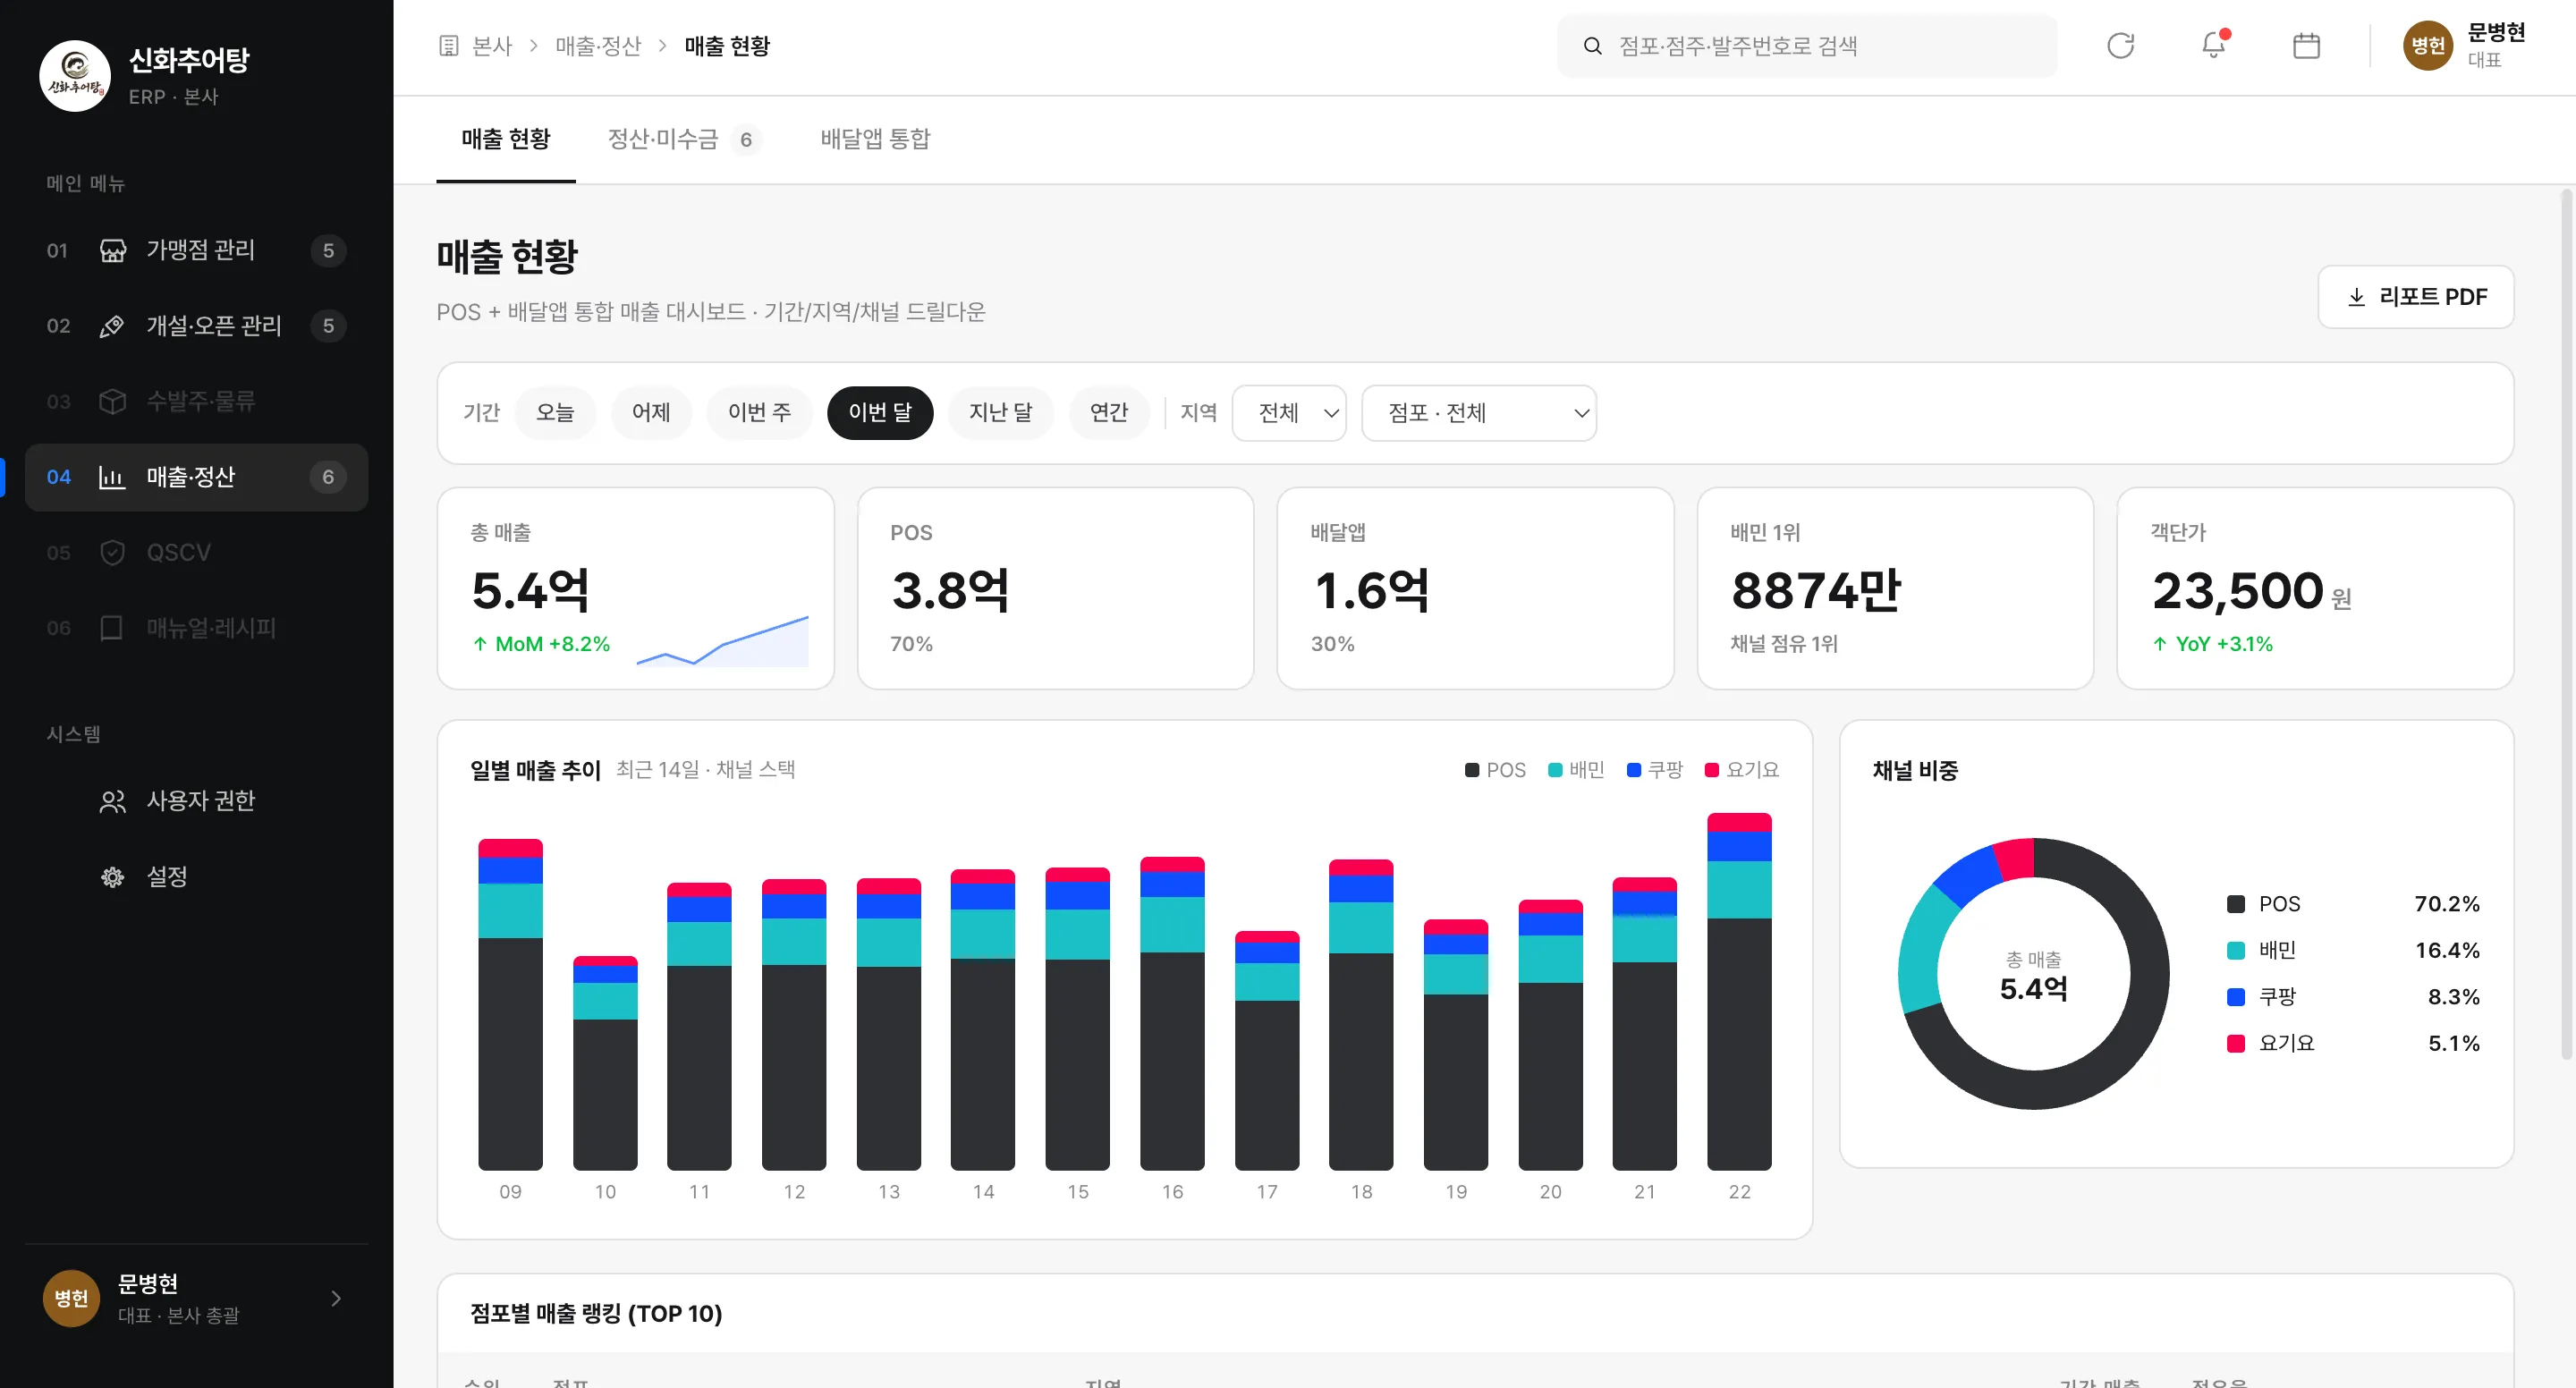
Task: Switch to 매출 현황 tab
Action: tap(506, 139)
